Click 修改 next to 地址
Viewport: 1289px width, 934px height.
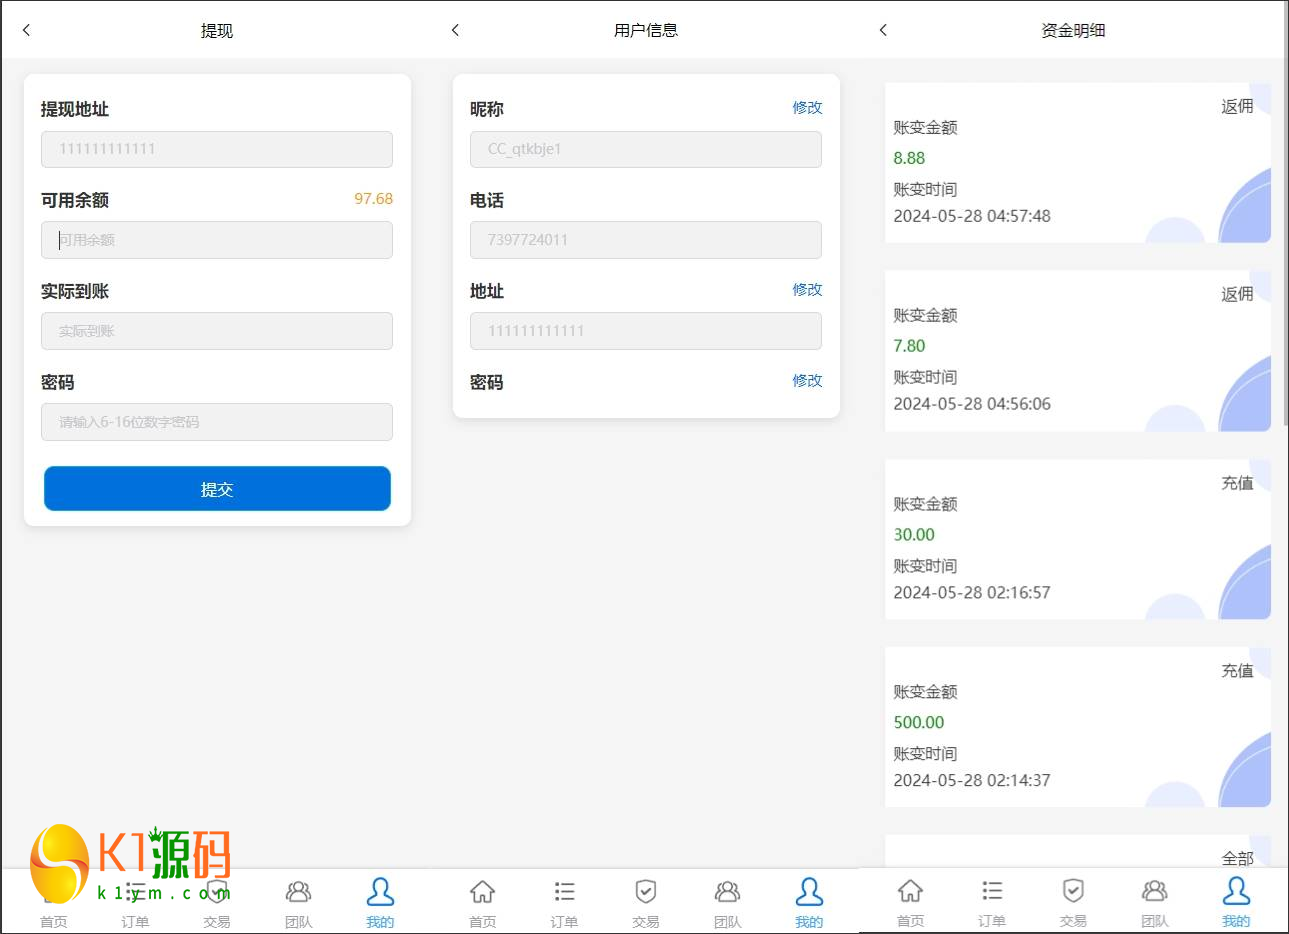807,289
